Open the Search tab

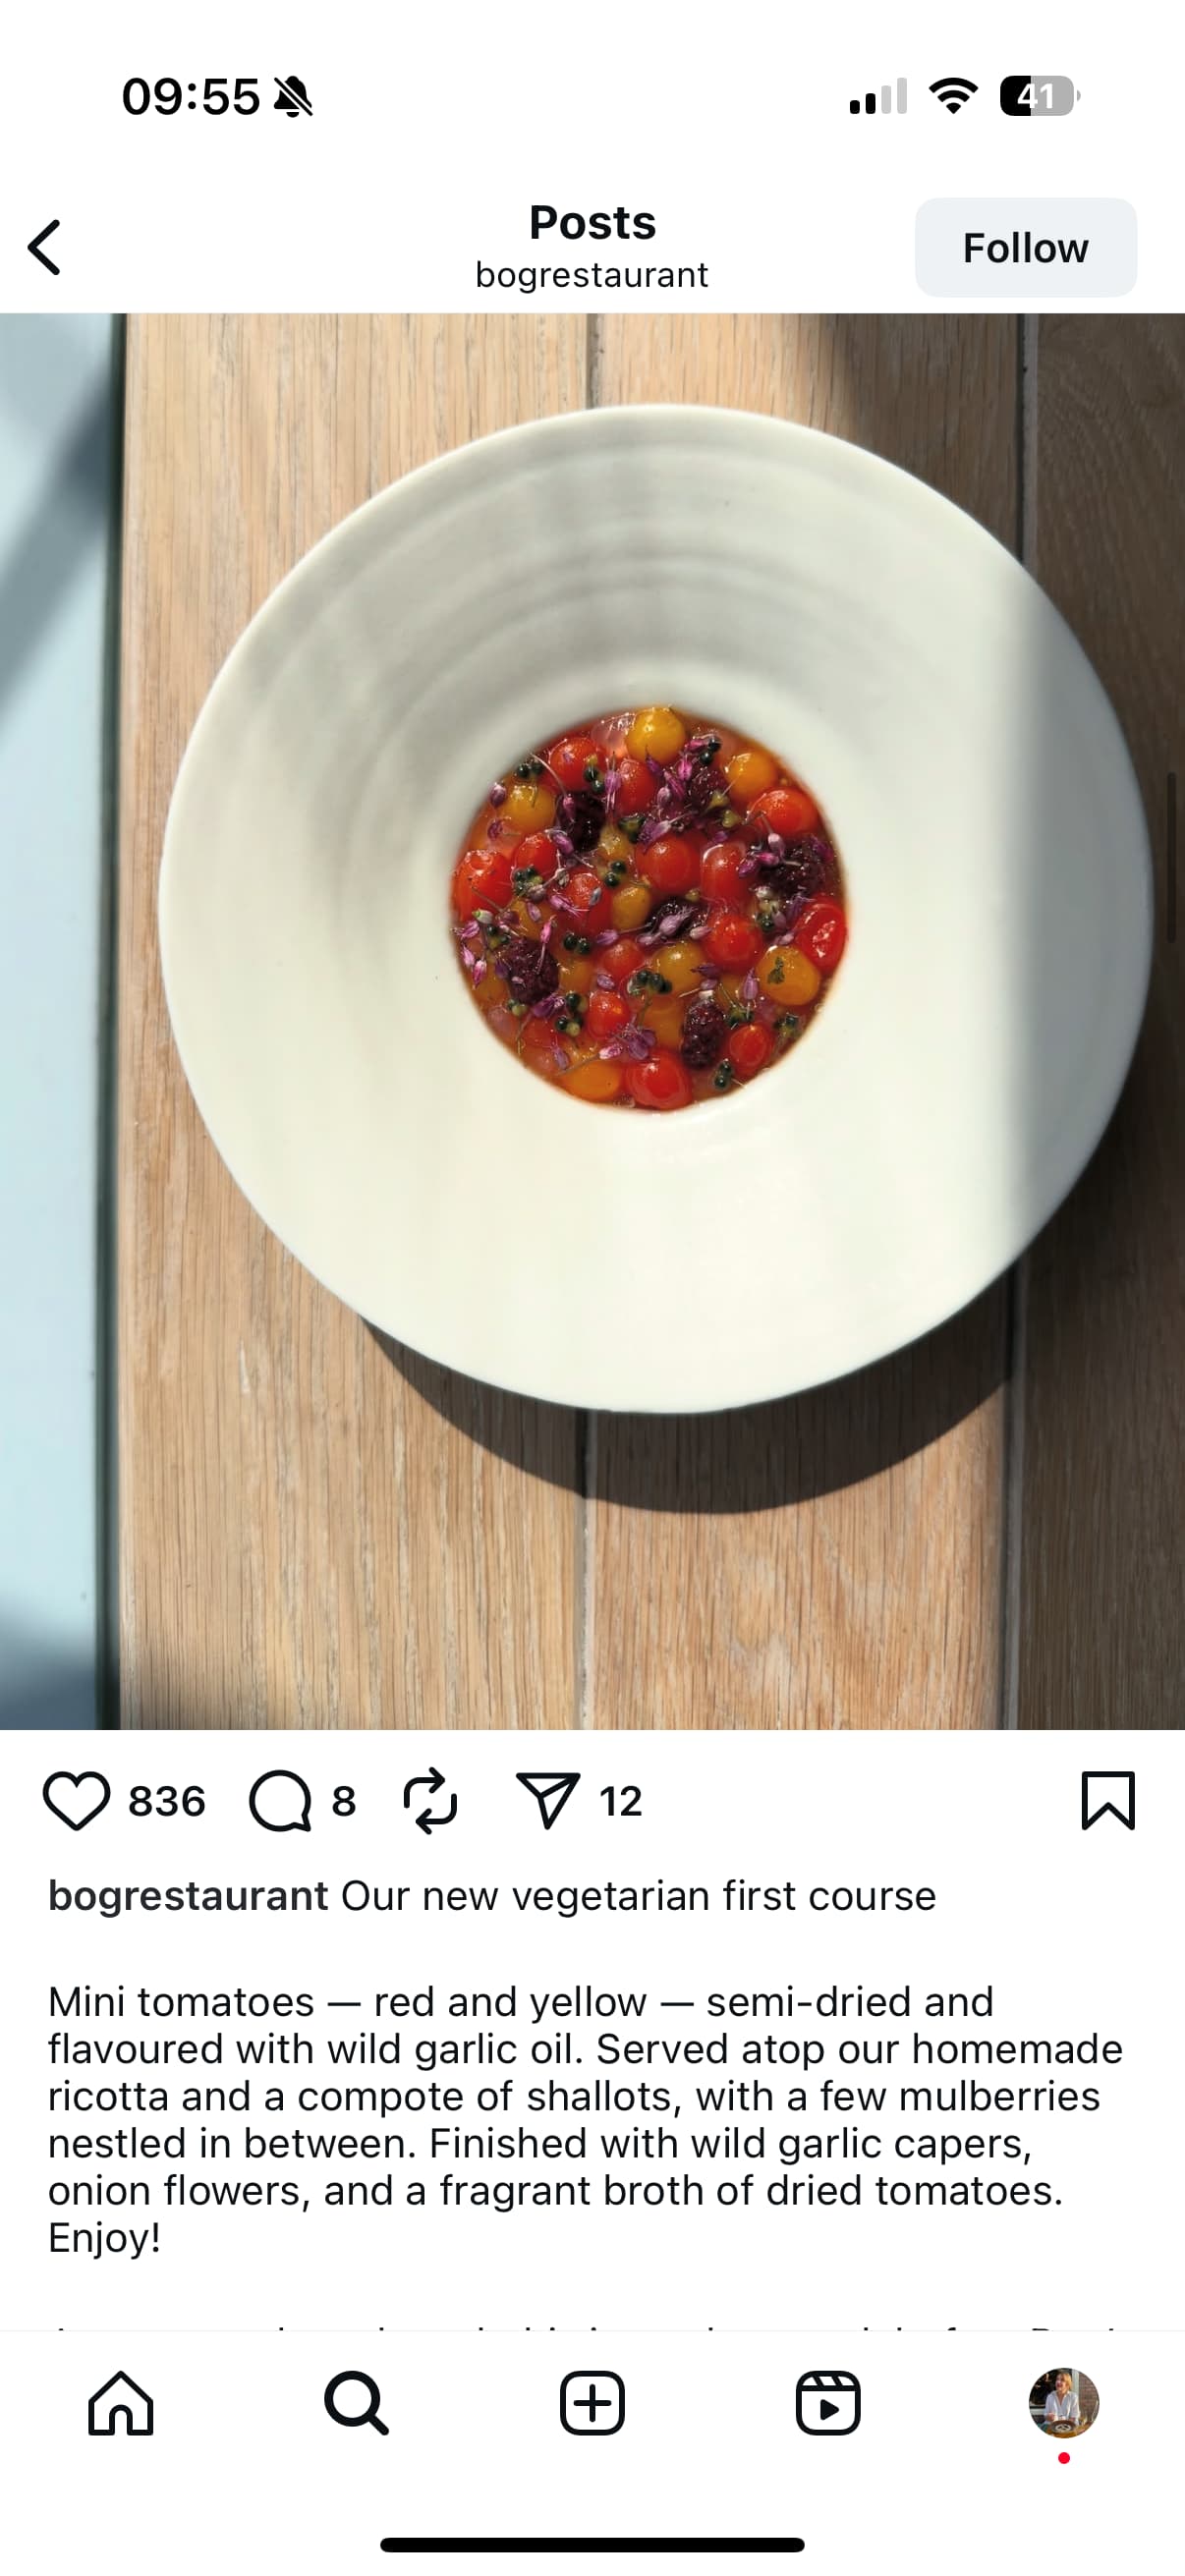coord(357,2403)
